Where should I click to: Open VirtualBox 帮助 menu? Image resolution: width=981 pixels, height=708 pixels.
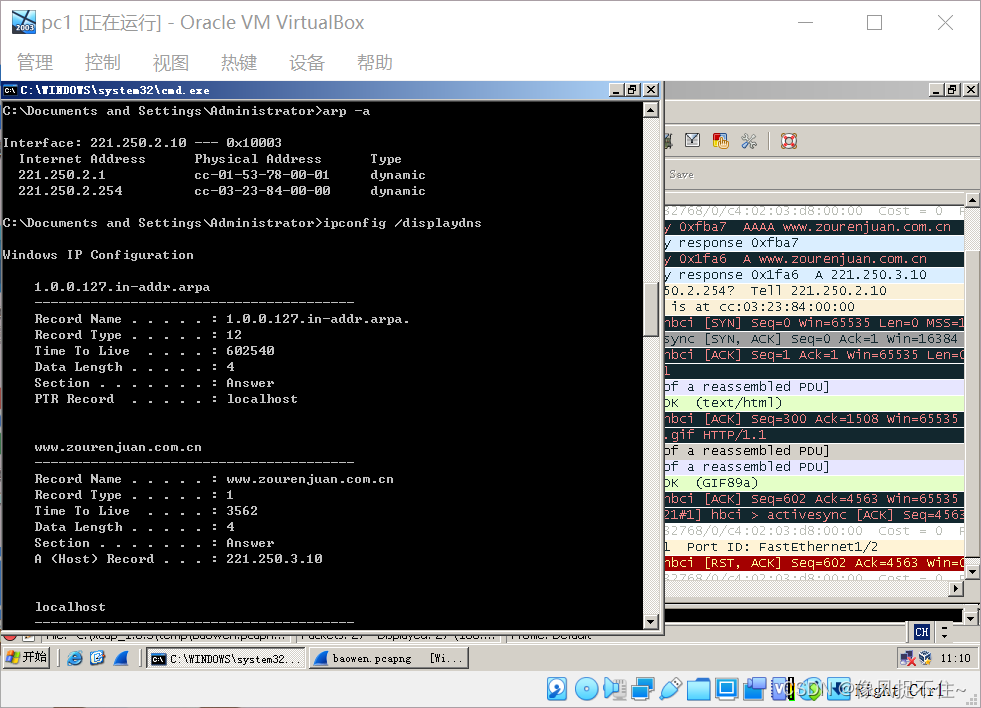(375, 63)
